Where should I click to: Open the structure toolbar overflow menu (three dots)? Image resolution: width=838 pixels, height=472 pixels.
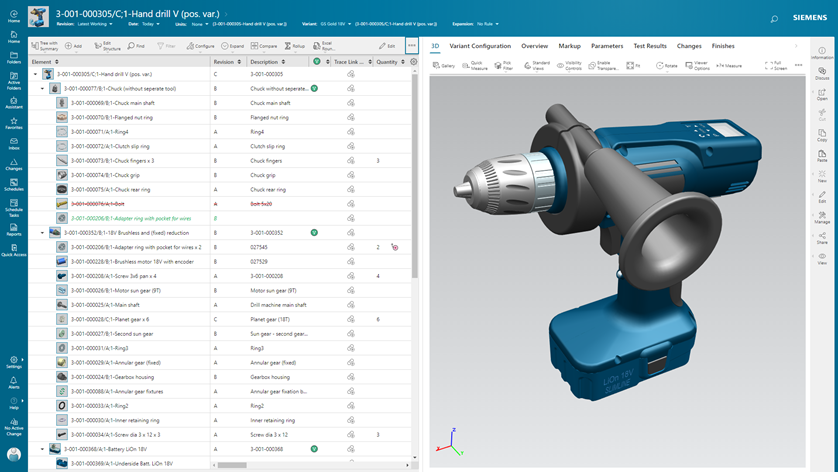412,45
